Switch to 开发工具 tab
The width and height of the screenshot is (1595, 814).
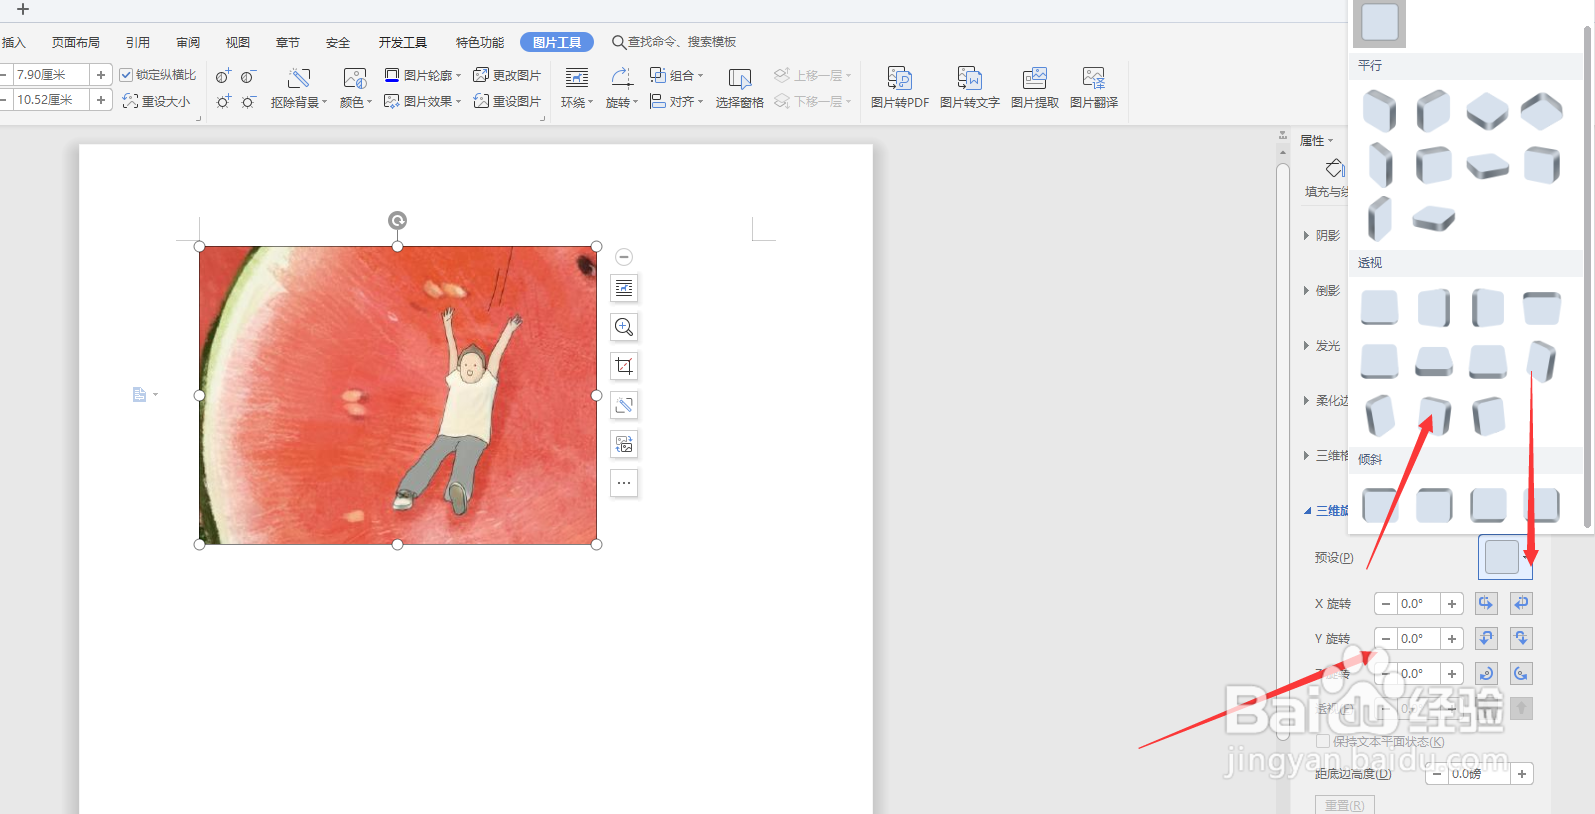(403, 42)
